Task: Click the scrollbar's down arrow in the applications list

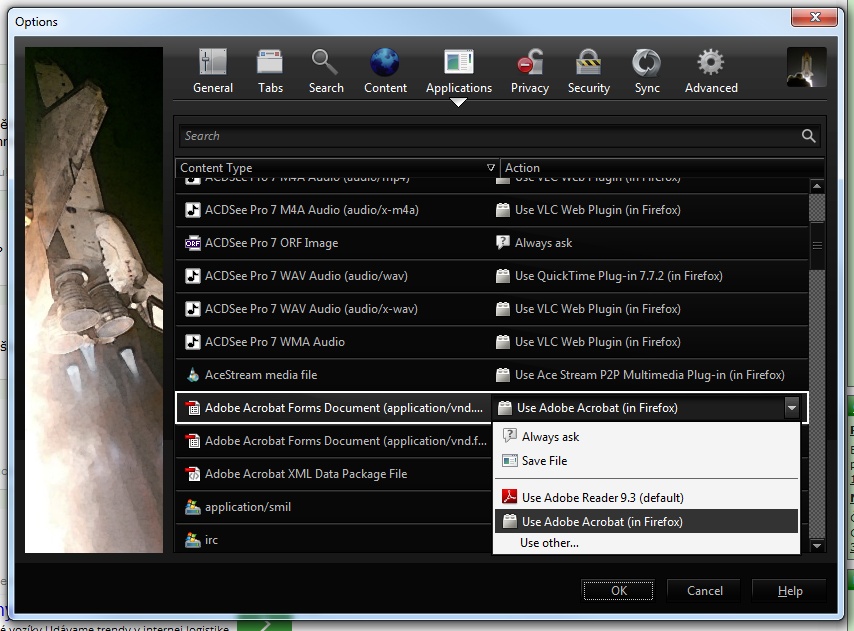Action: pyautogui.click(x=817, y=546)
